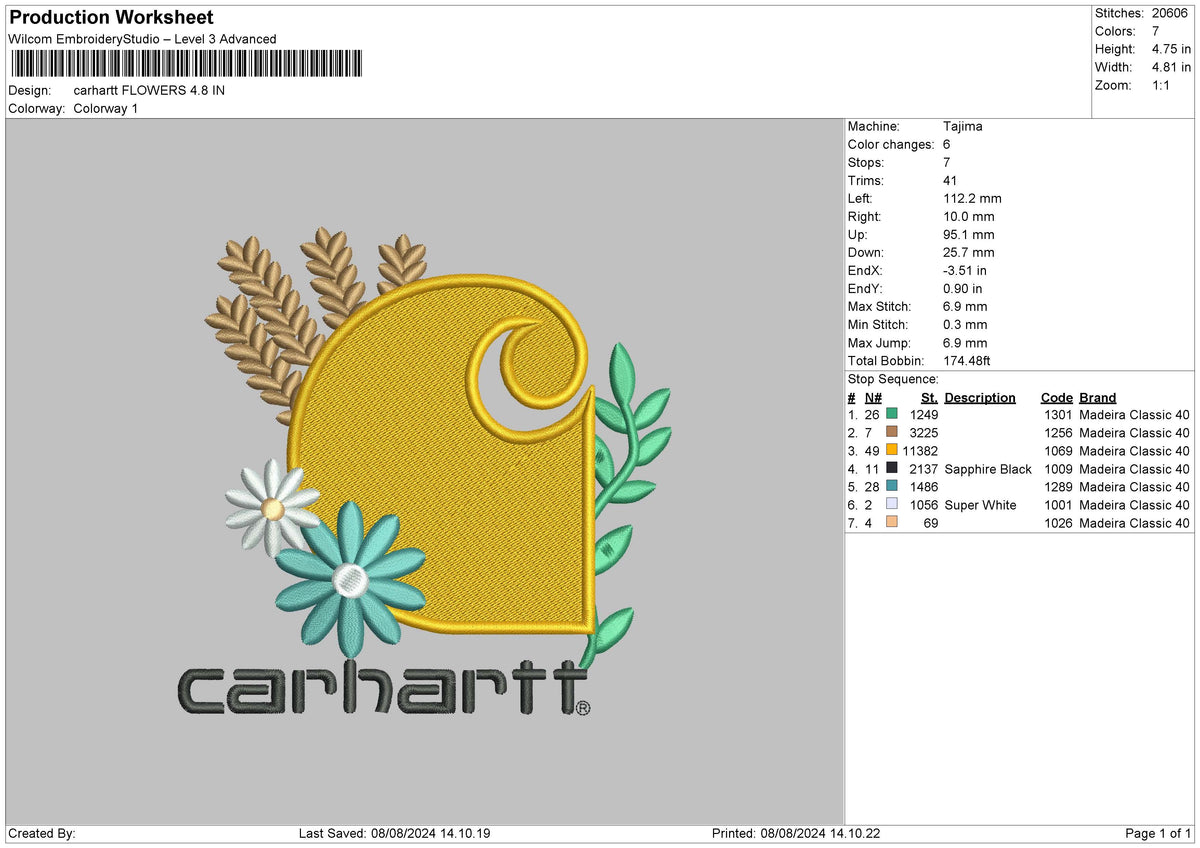Select the Total Bobbin value 174.48ft
Screen dimensions: 1200x848
(967, 360)
